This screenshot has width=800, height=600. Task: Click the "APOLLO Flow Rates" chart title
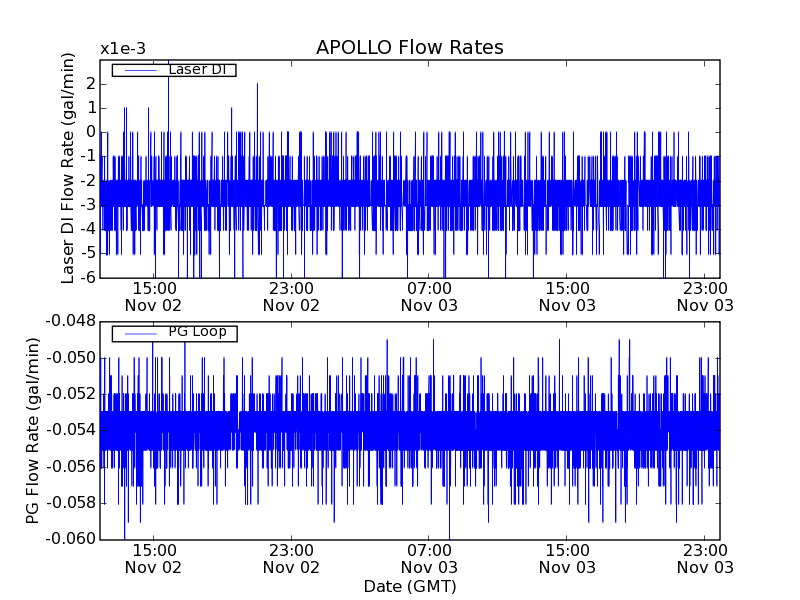coord(409,48)
